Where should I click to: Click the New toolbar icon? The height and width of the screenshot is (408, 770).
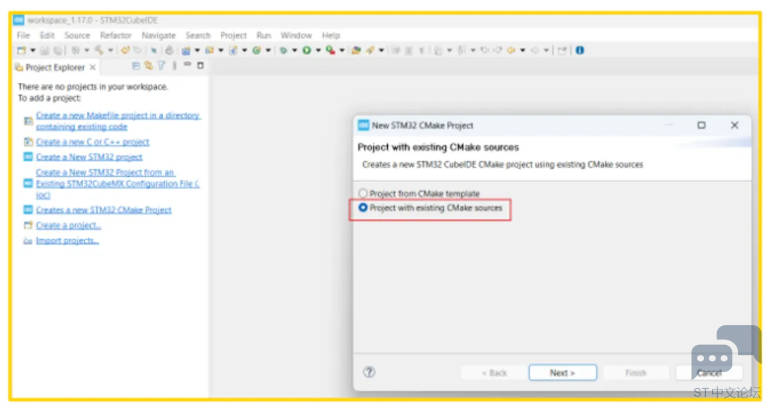pos(22,50)
